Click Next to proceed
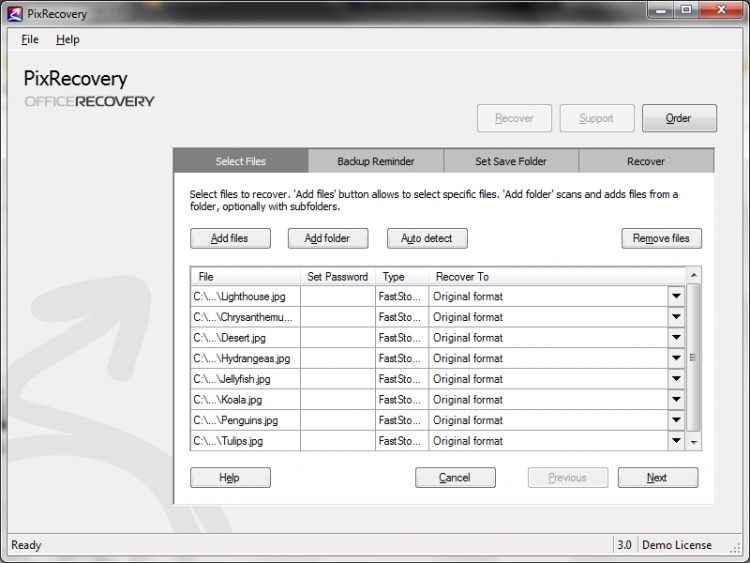 [657, 478]
